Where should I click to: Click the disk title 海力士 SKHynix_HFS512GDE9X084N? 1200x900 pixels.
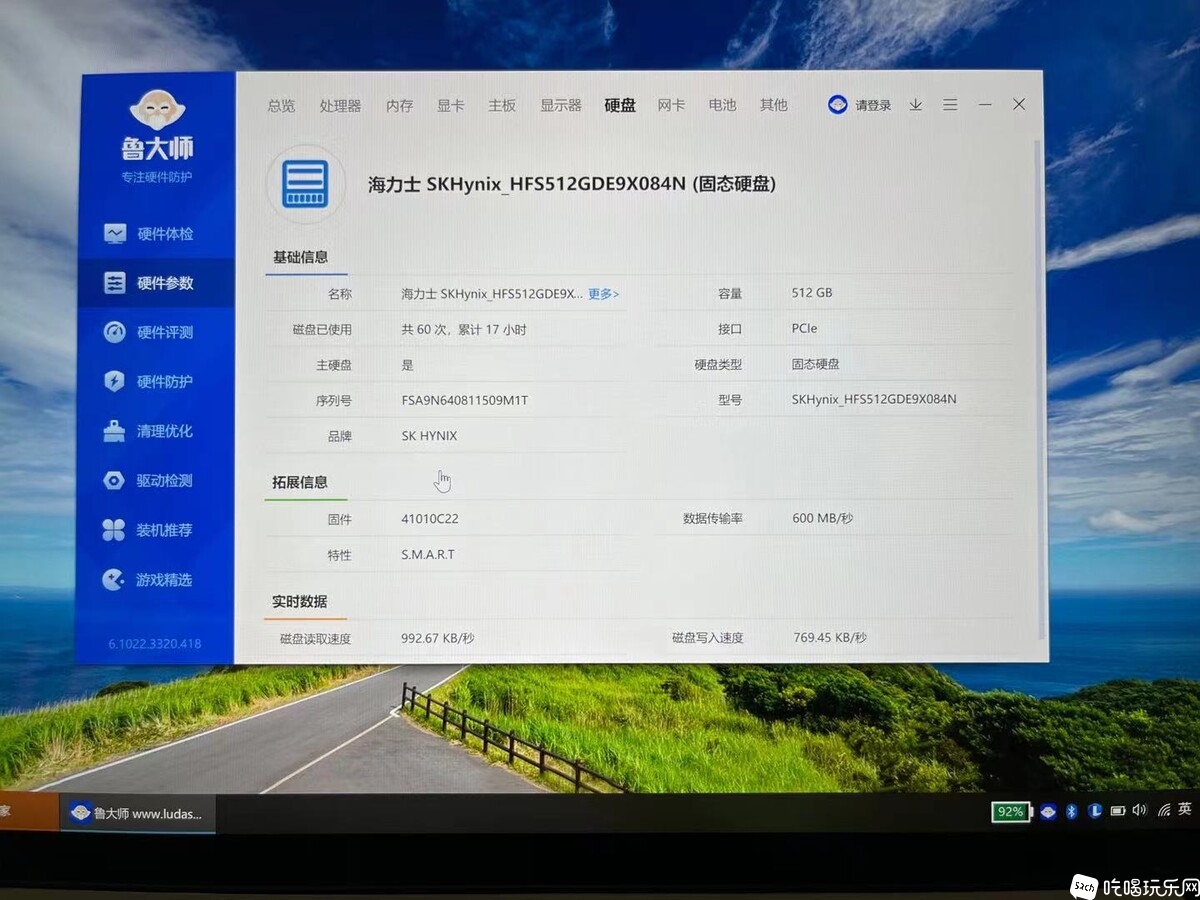572,184
